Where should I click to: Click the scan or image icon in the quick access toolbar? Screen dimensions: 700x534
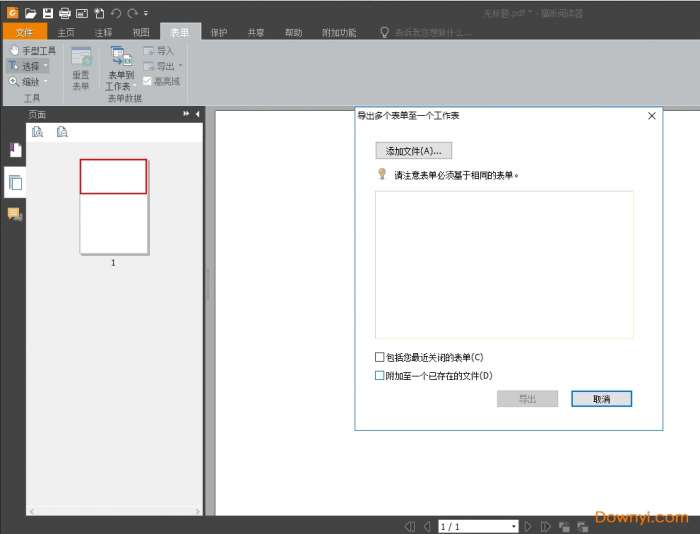[x=82, y=13]
